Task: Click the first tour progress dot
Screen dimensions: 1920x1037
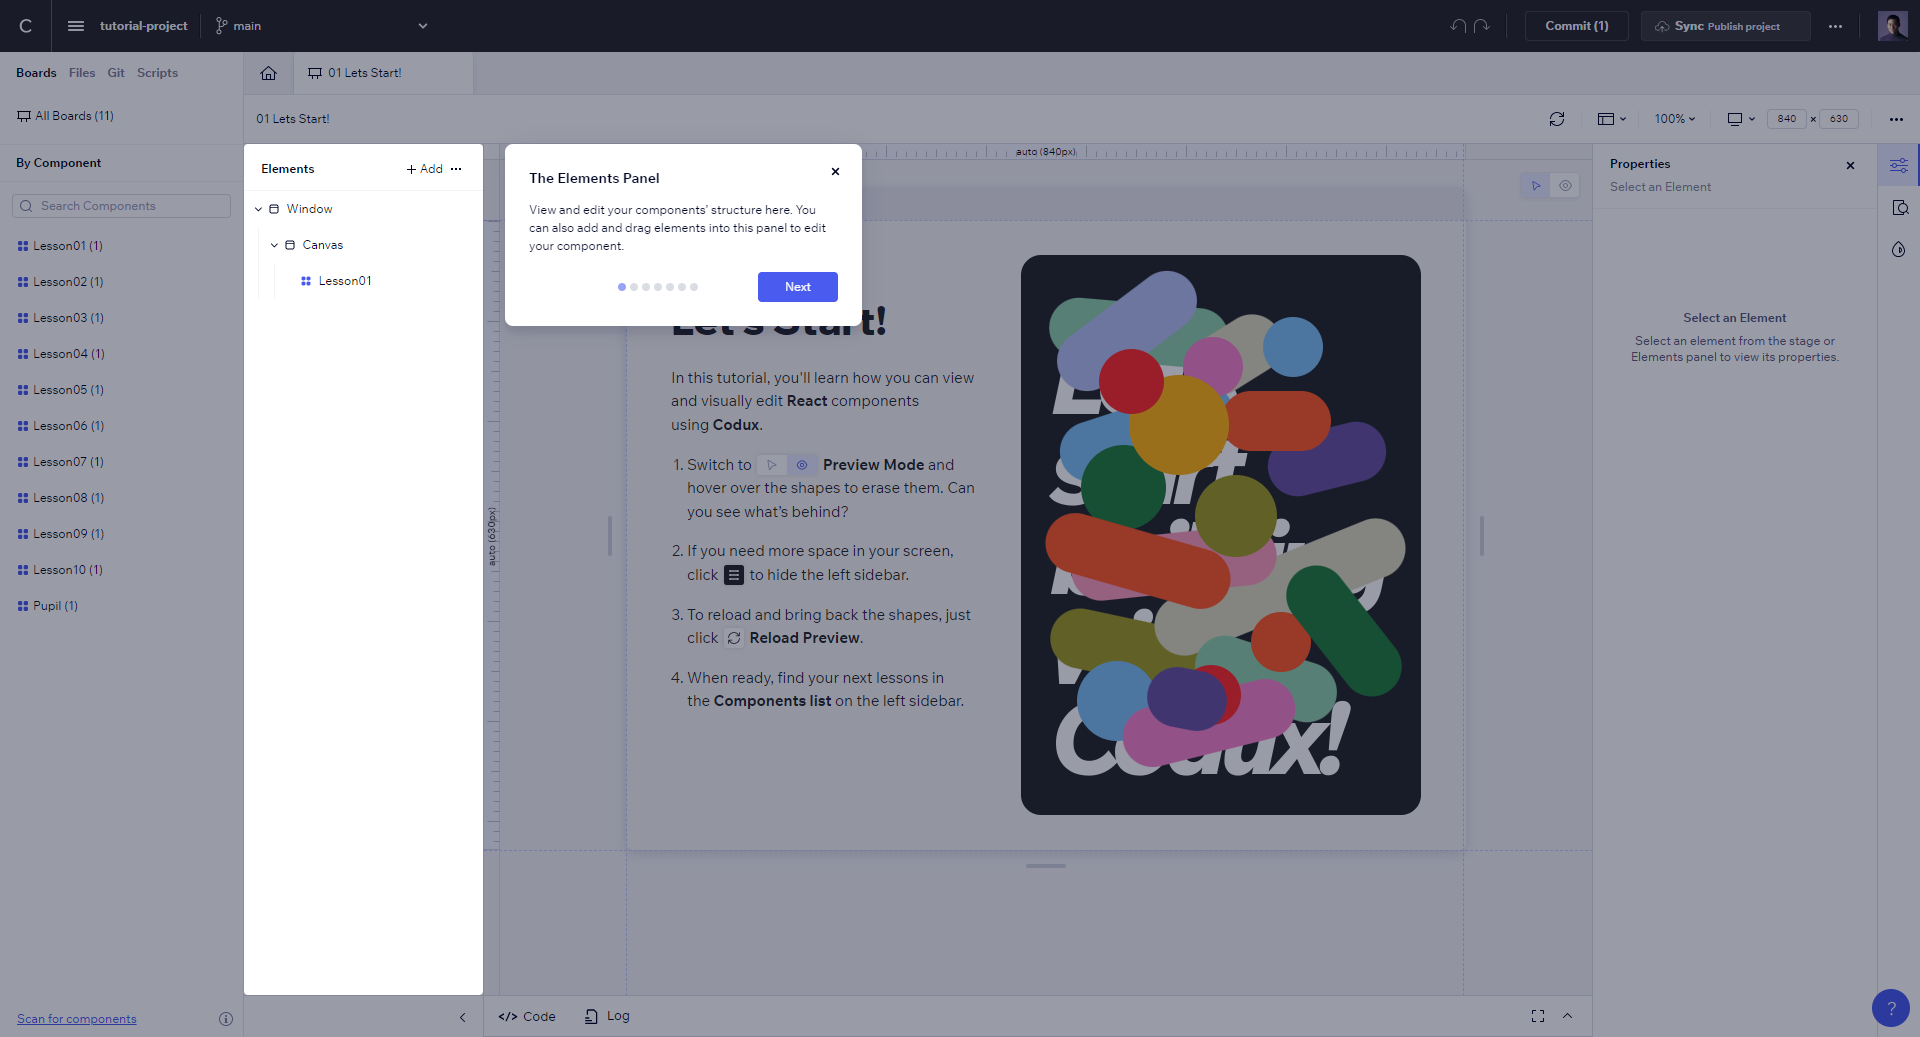Action: coord(622,287)
